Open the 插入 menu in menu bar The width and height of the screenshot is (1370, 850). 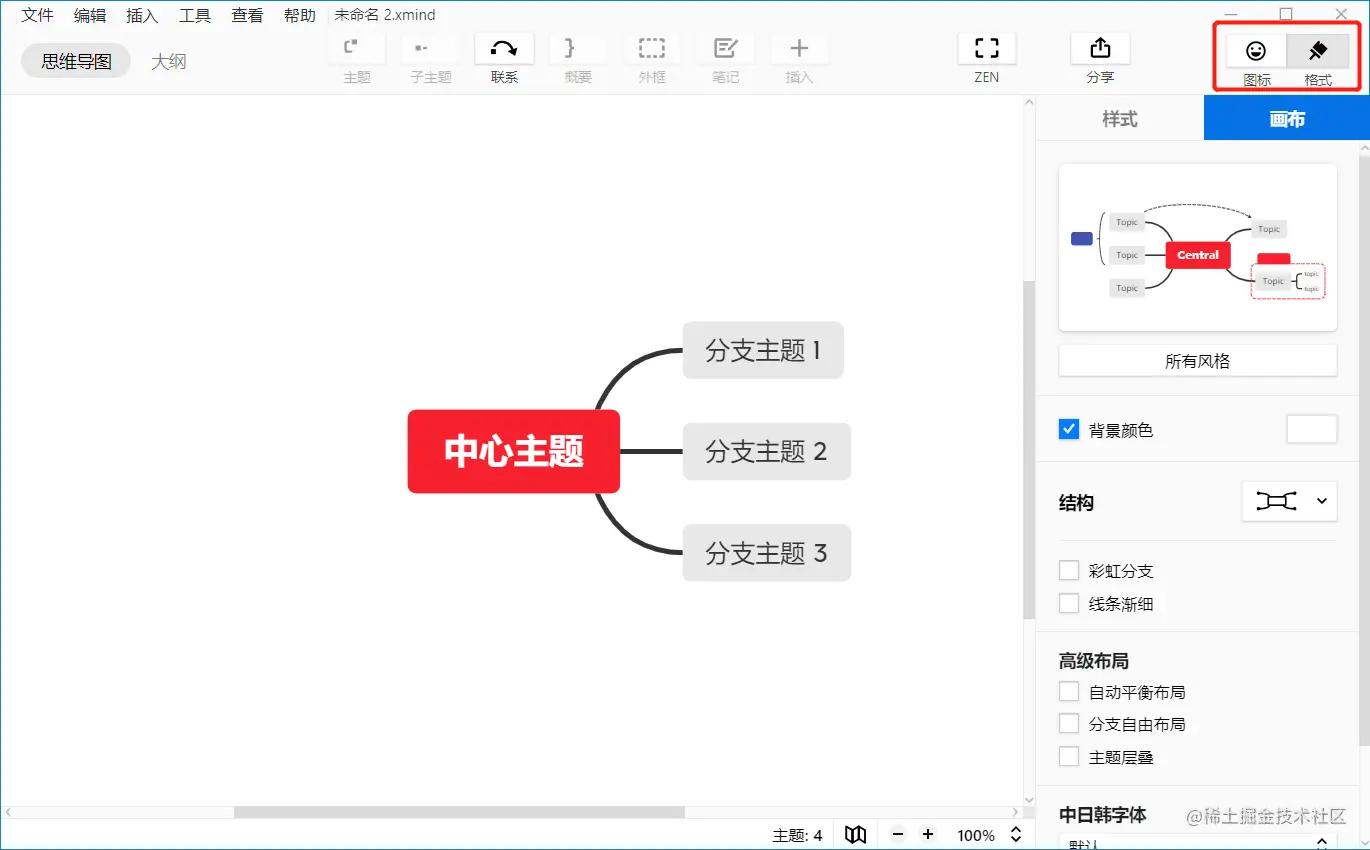tap(142, 15)
